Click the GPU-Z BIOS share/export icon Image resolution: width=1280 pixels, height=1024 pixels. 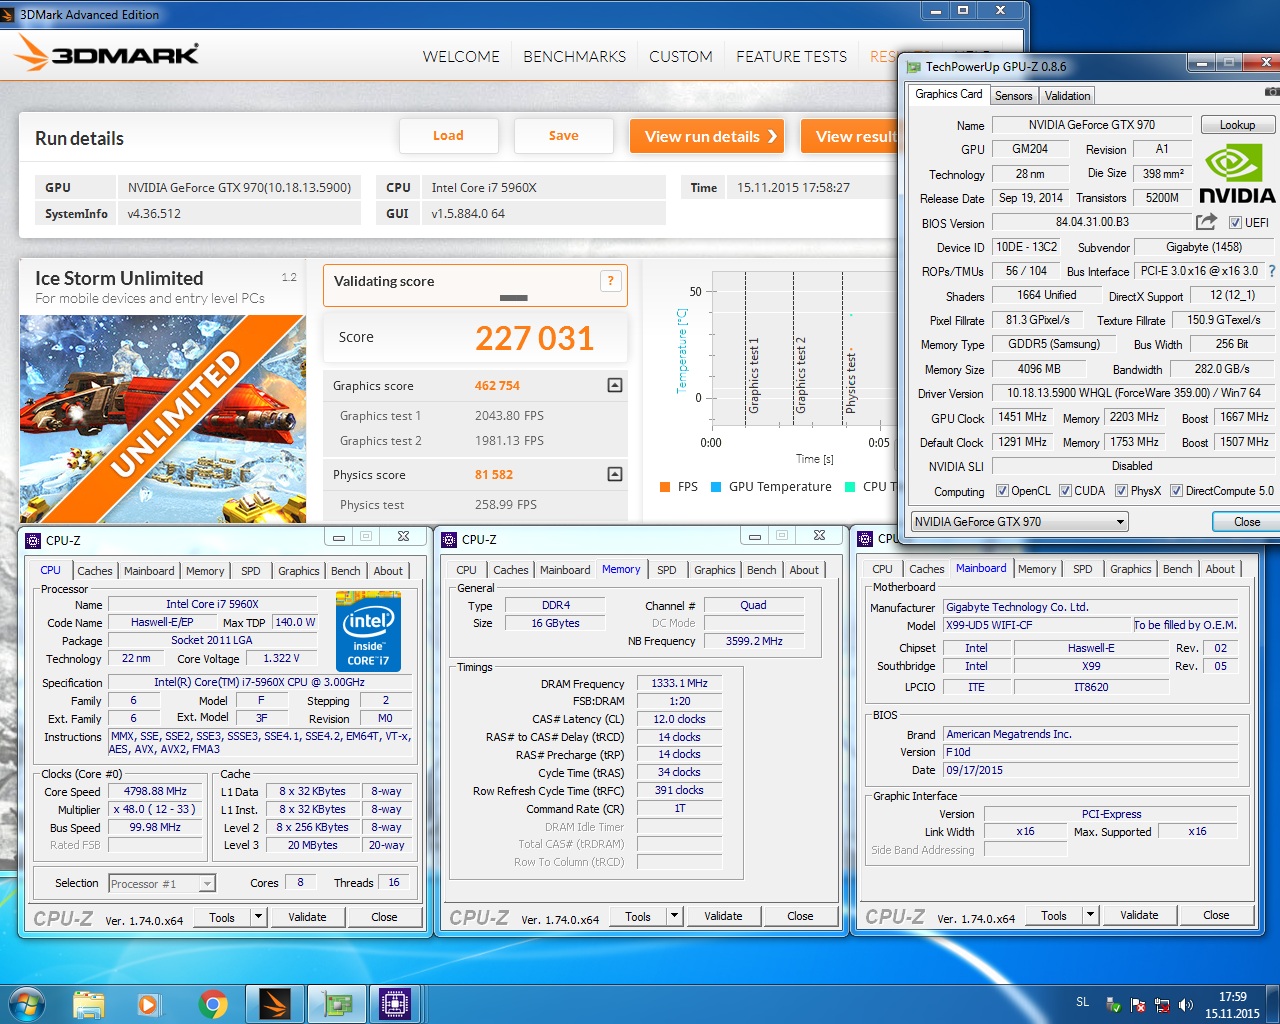point(1207,222)
